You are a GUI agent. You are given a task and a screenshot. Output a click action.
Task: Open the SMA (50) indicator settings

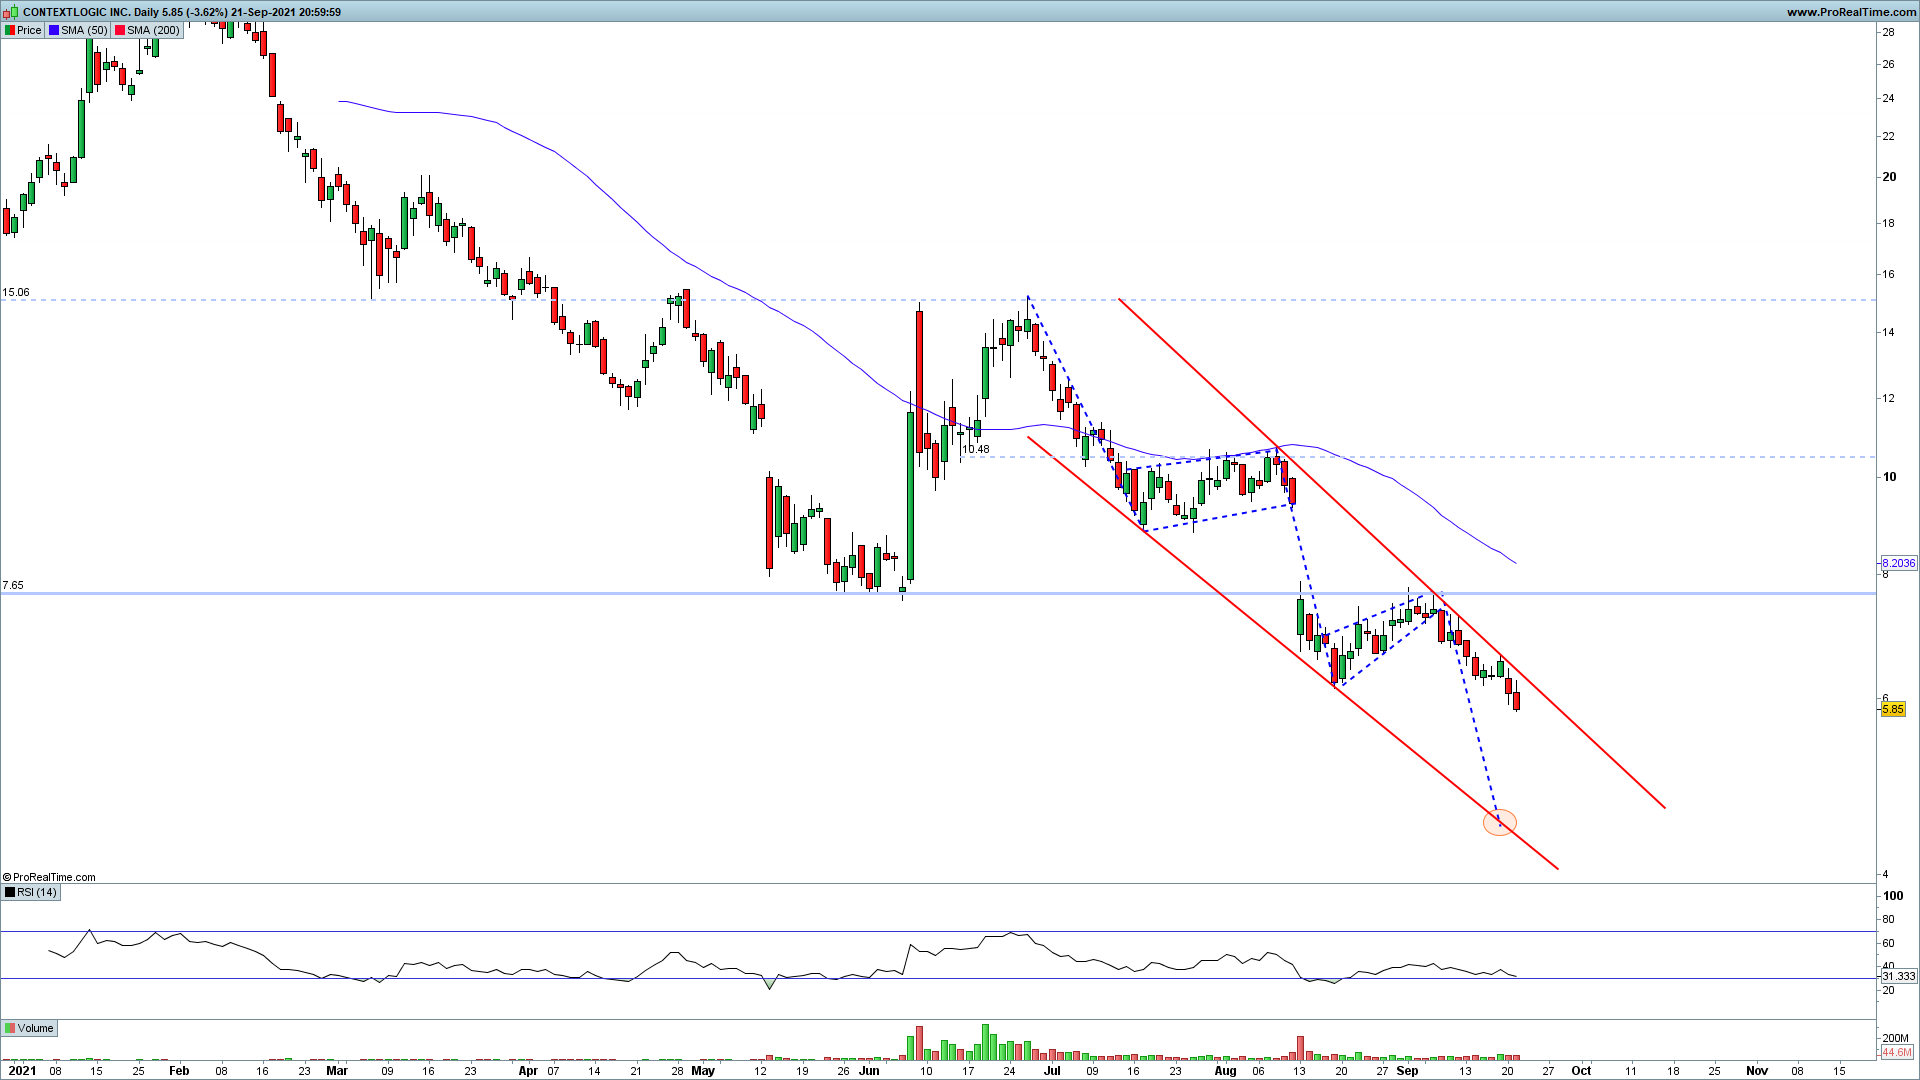(84, 30)
